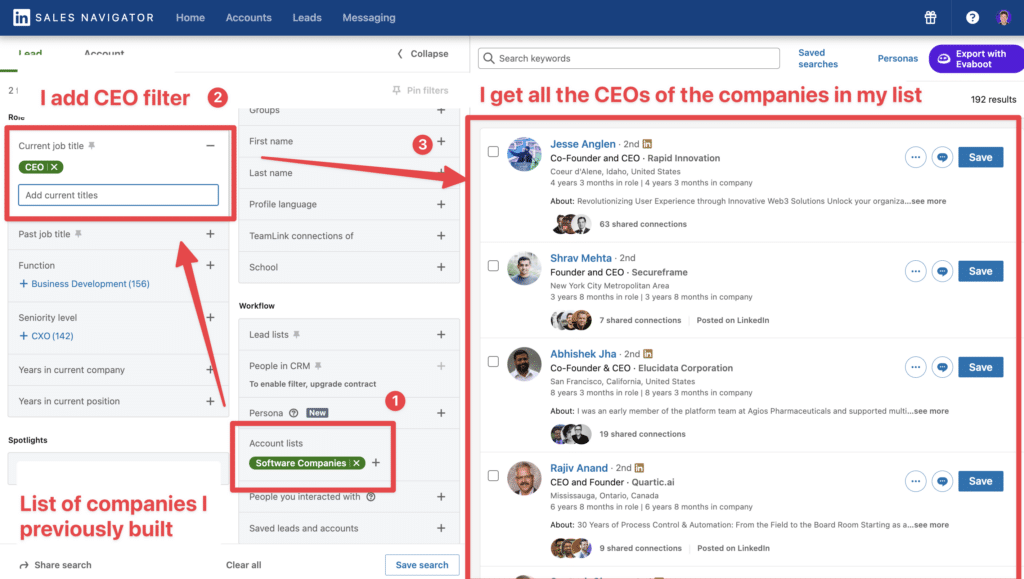This screenshot has height=579, width=1024.
Task: Open the help question mark icon
Action: click(x=972, y=18)
